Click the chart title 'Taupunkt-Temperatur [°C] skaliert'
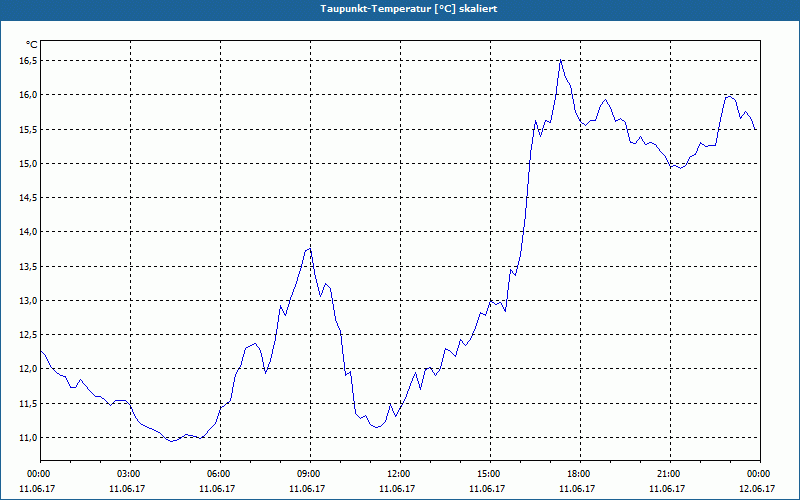 coord(409,9)
